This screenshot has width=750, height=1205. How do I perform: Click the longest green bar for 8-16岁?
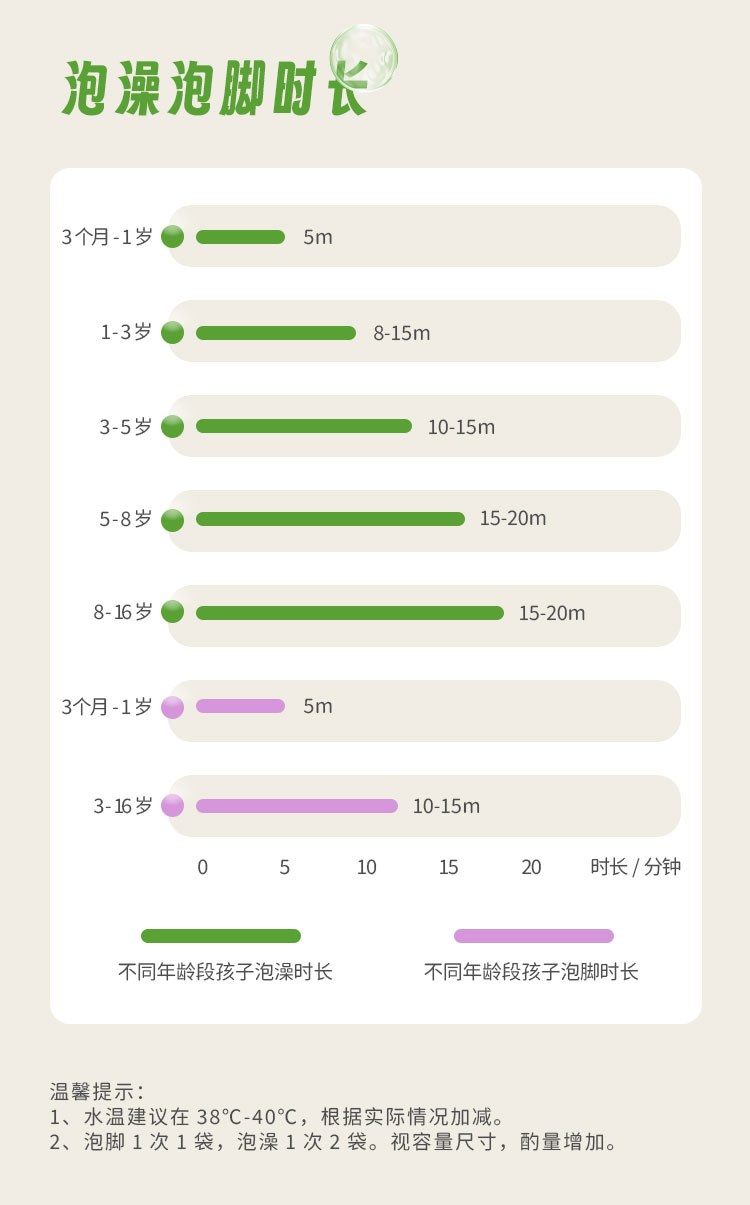point(350,613)
